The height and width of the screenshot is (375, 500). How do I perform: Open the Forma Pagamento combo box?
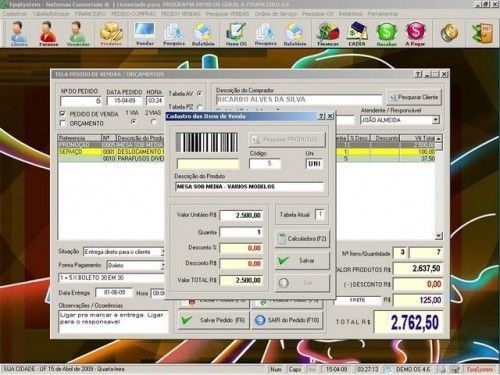click(135, 265)
